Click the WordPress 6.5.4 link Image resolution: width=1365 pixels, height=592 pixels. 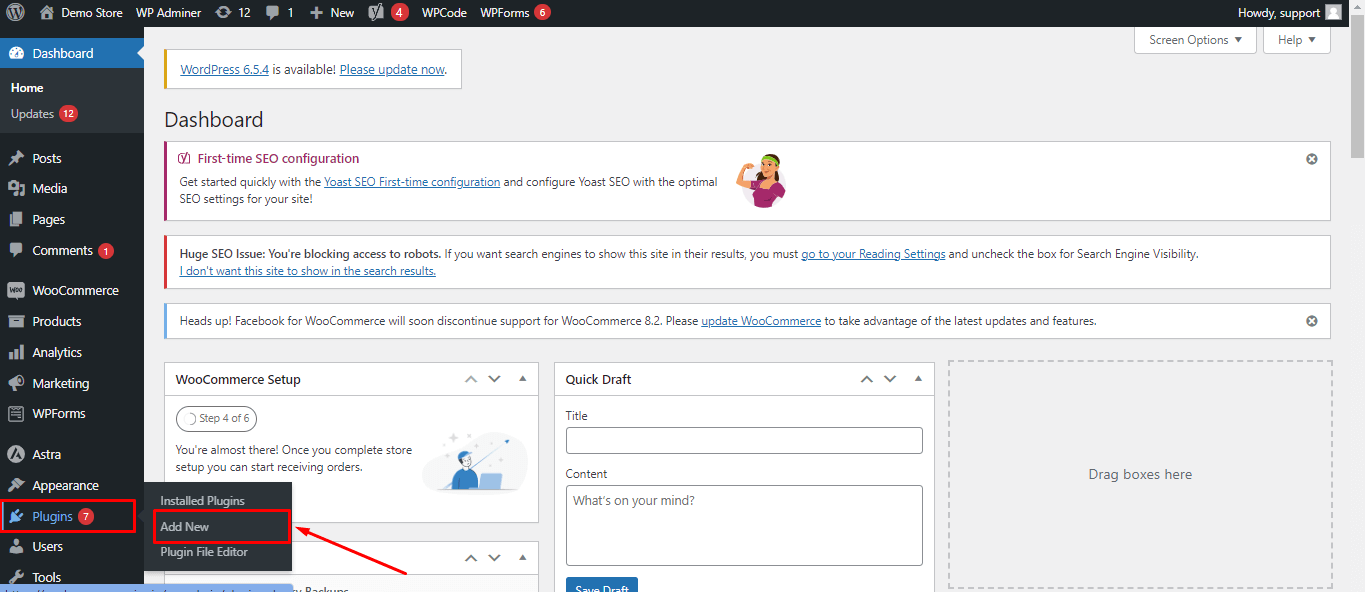[x=225, y=69]
